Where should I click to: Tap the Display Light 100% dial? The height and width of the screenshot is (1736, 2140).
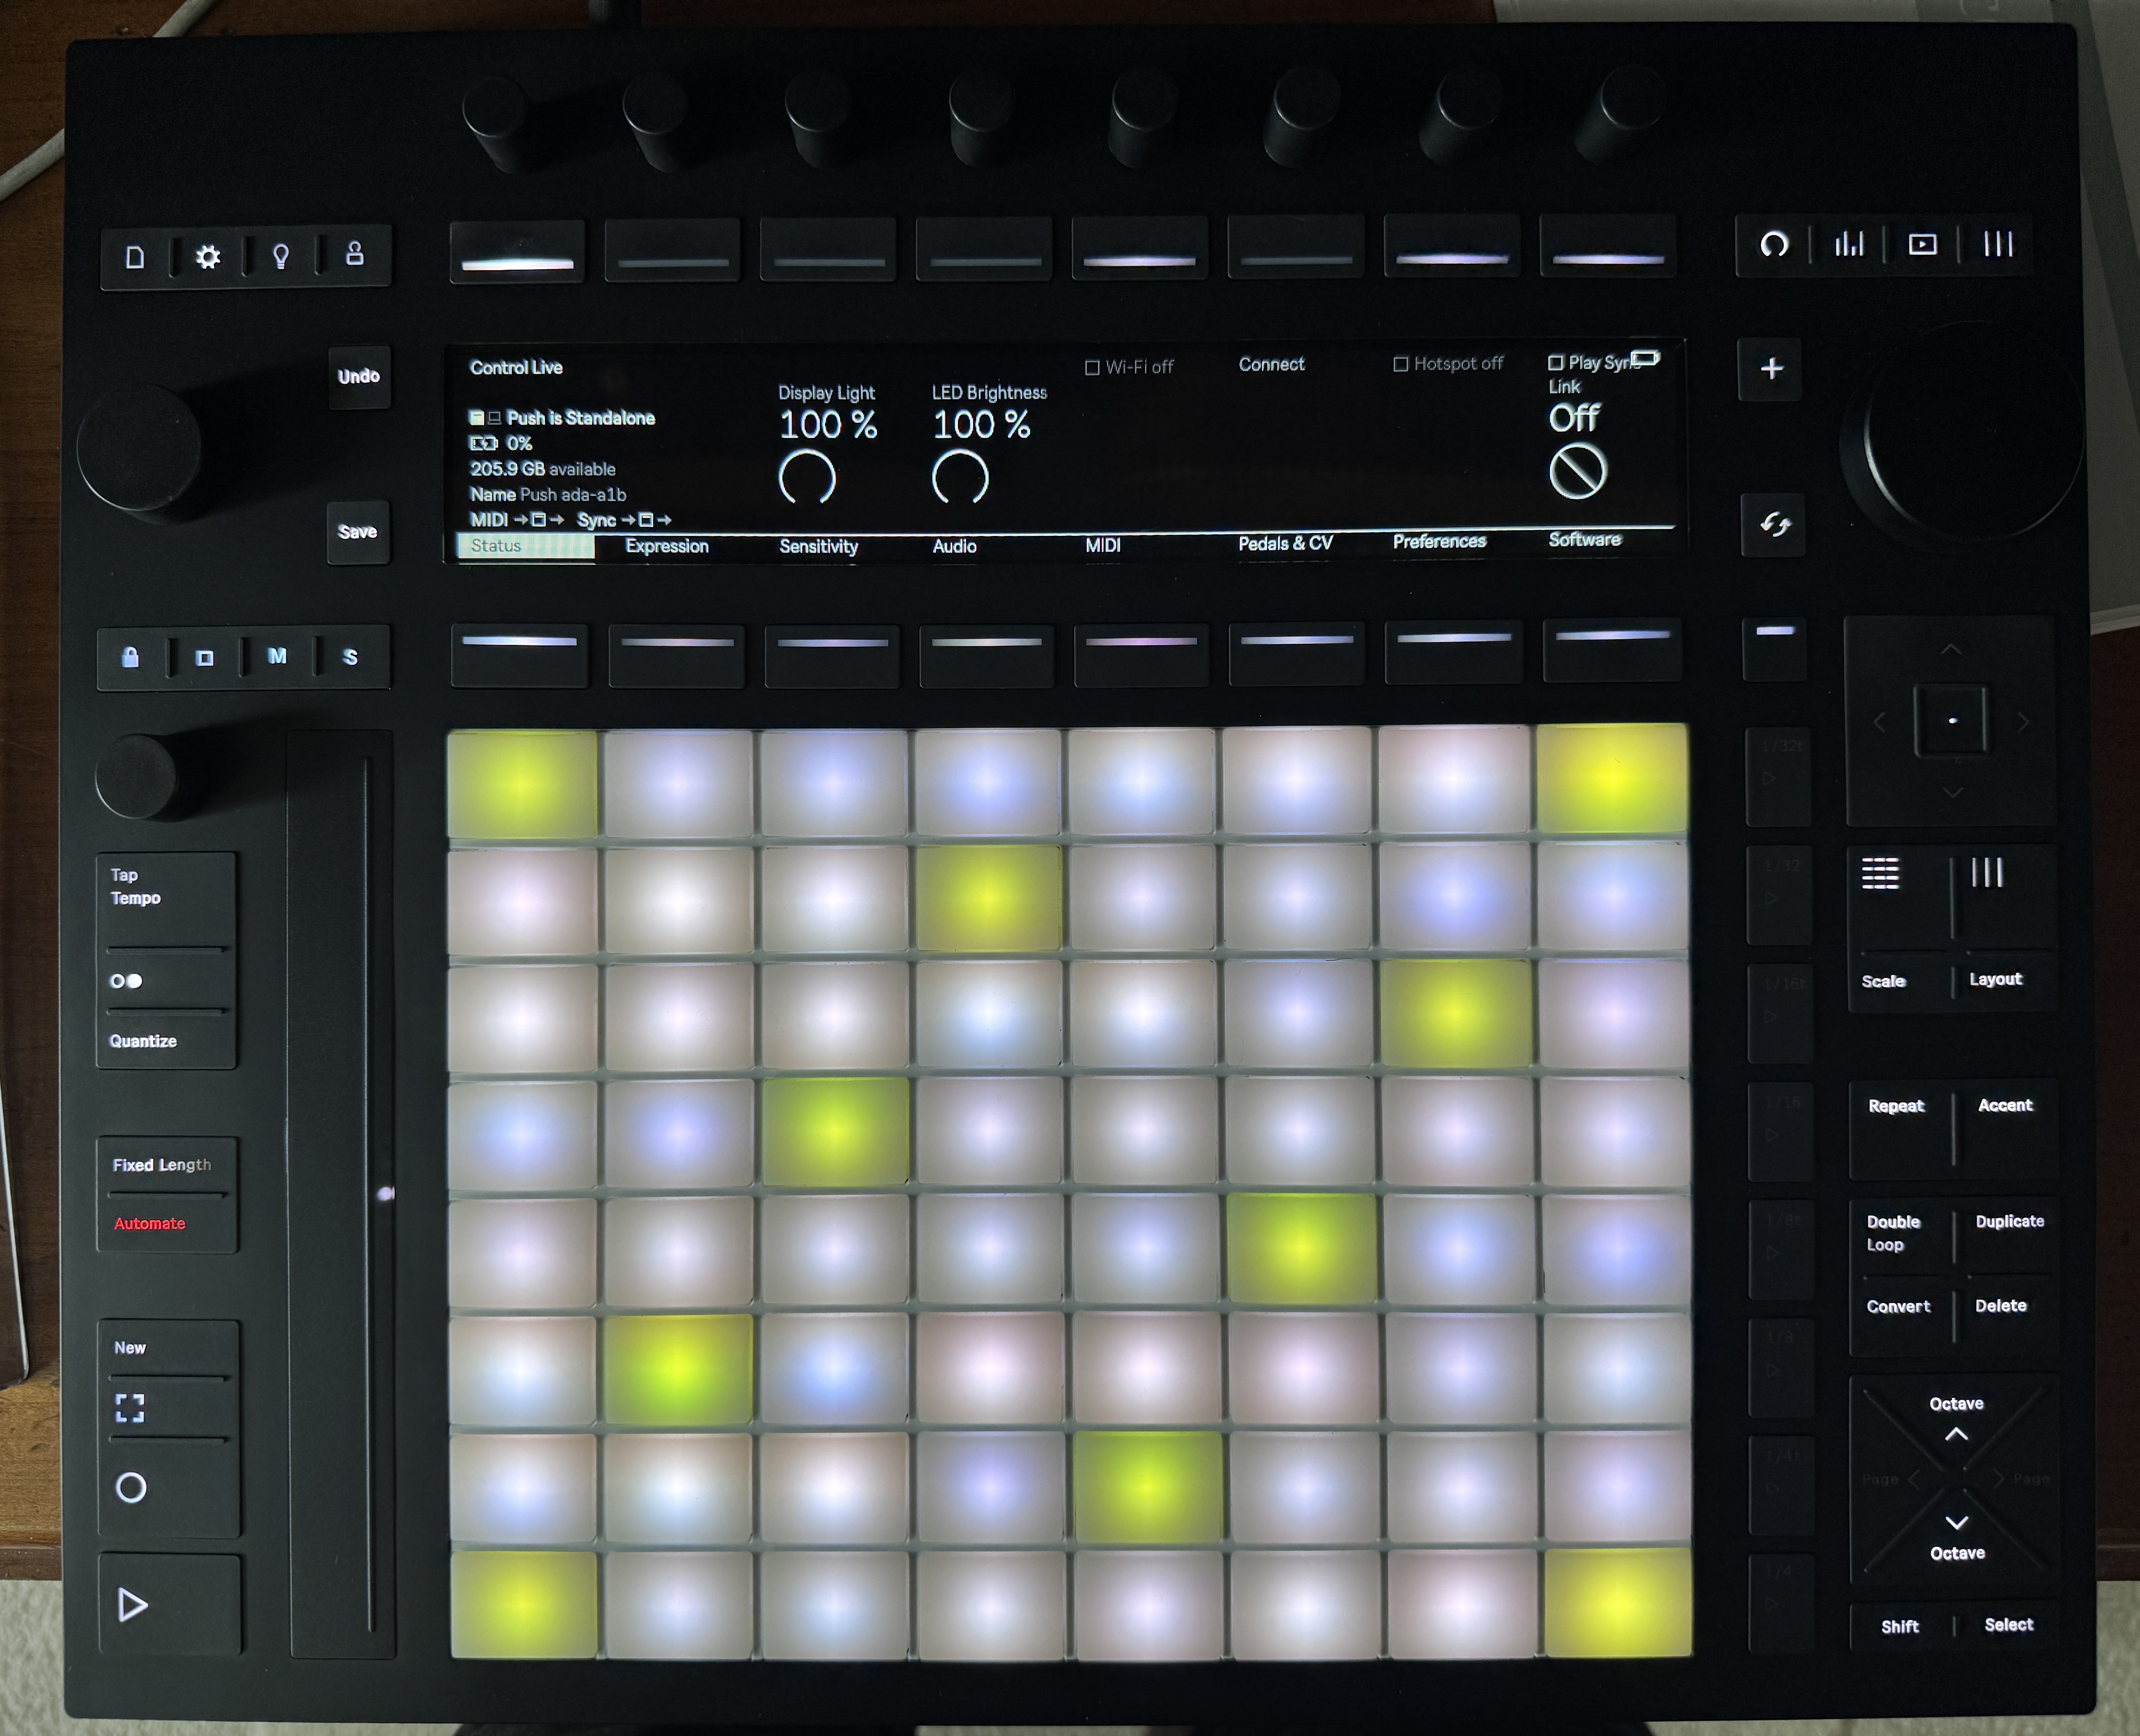coord(806,476)
